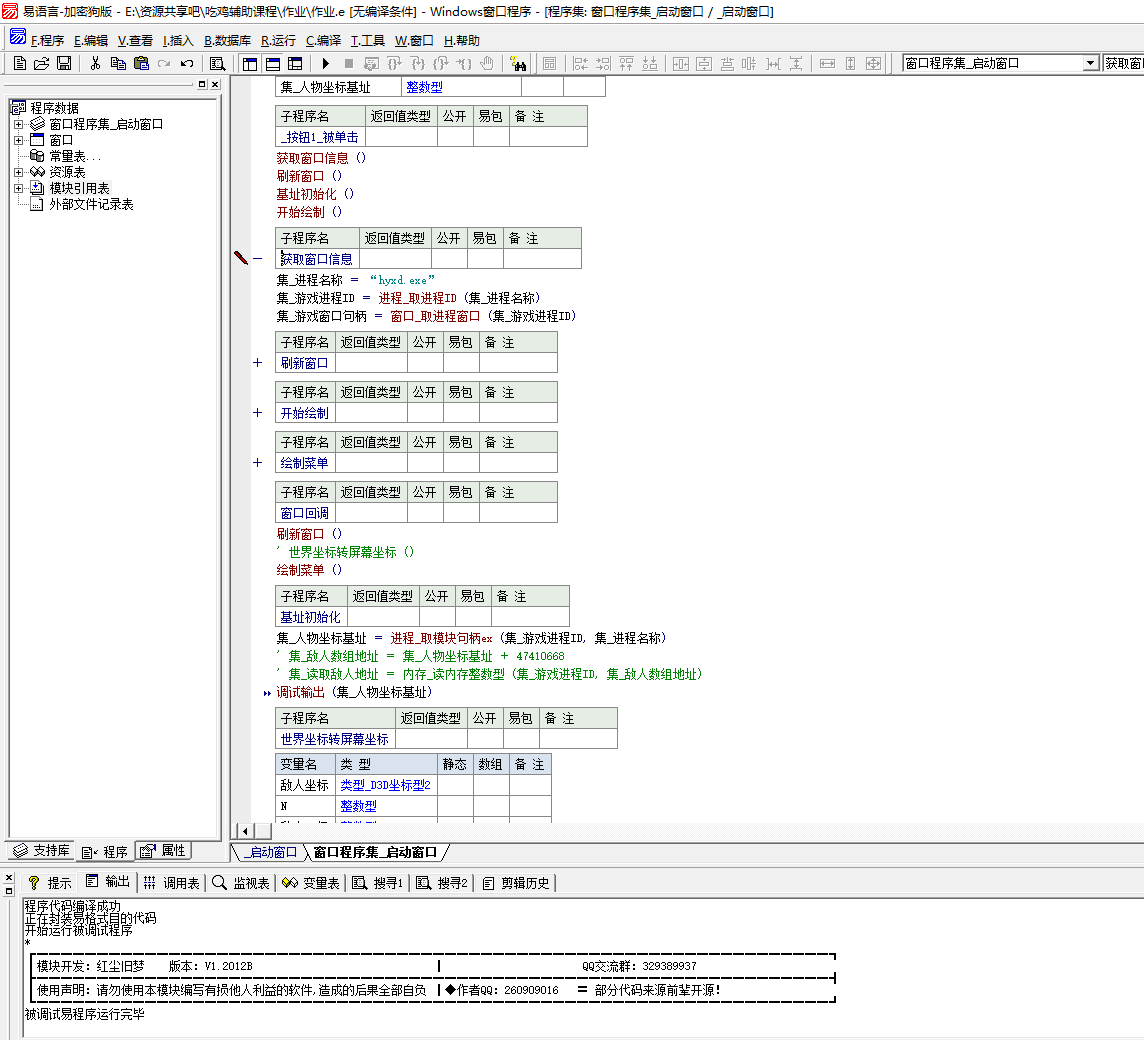The height and width of the screenshot is (1040, 1144).
Task: Open the 变量表 output tab
Action: pyautogui.click(x=312, y=883)
